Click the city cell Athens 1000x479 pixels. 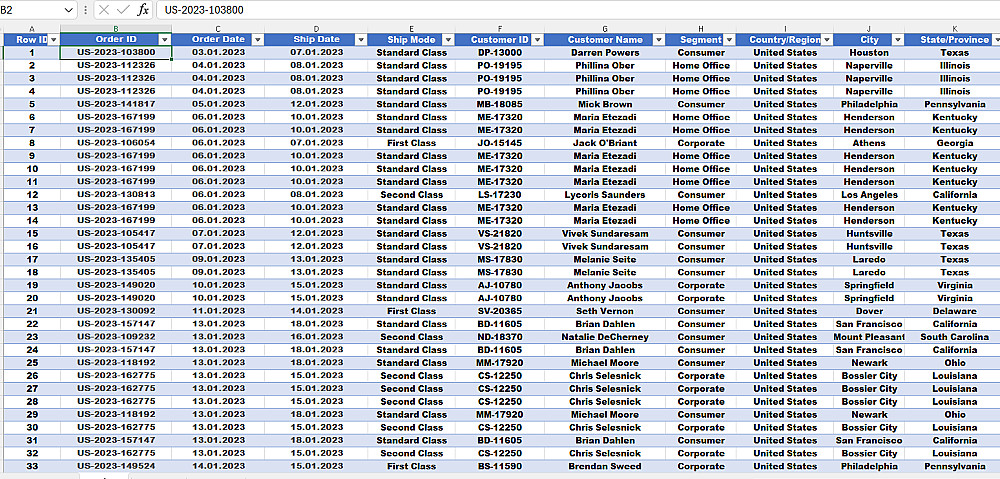point(869,144)
